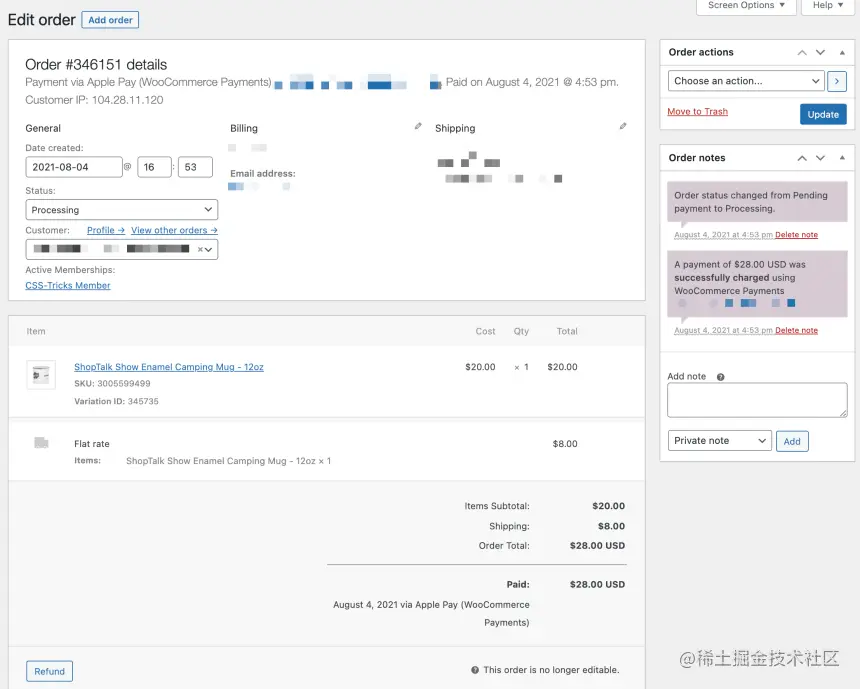
Task: Click the Move to Trash link
Action: point(697,111)
